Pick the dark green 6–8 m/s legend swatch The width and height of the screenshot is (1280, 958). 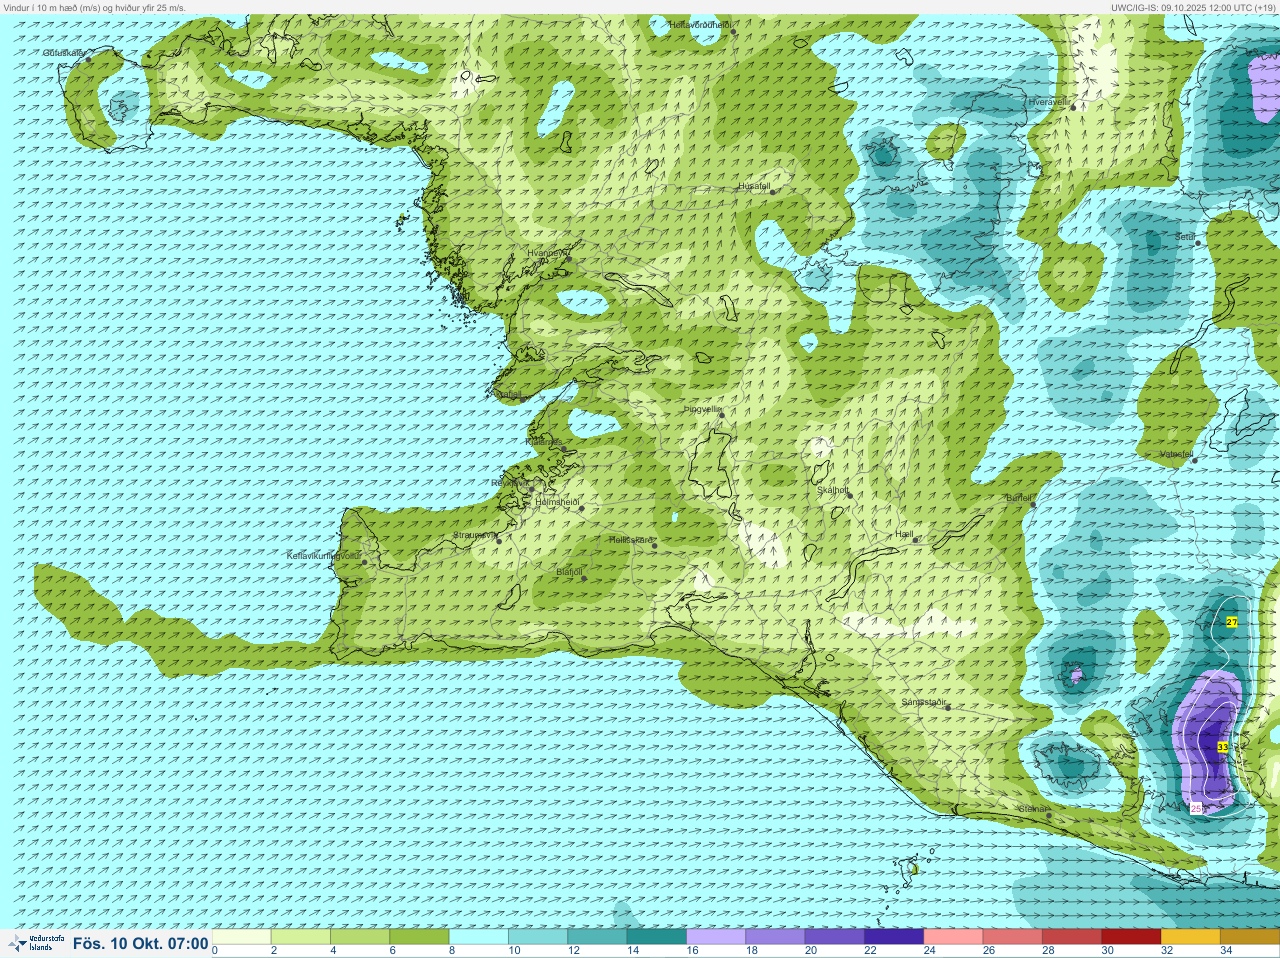(420, 937)
